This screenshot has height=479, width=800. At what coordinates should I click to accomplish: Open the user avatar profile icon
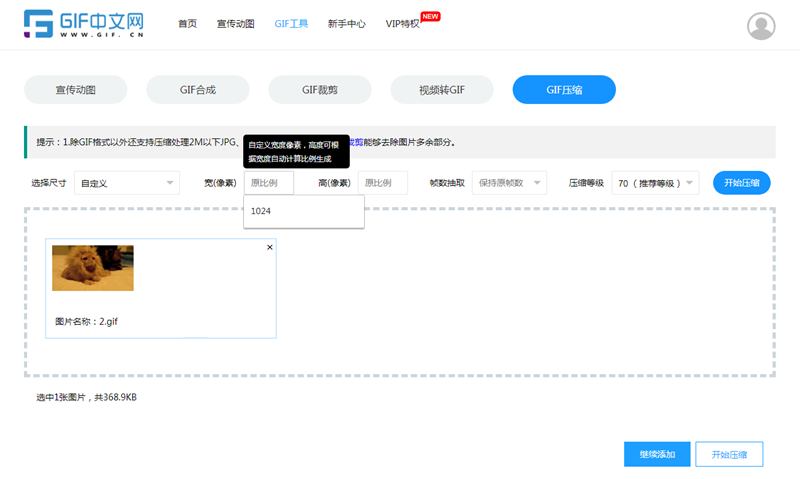tap(761, 26)
